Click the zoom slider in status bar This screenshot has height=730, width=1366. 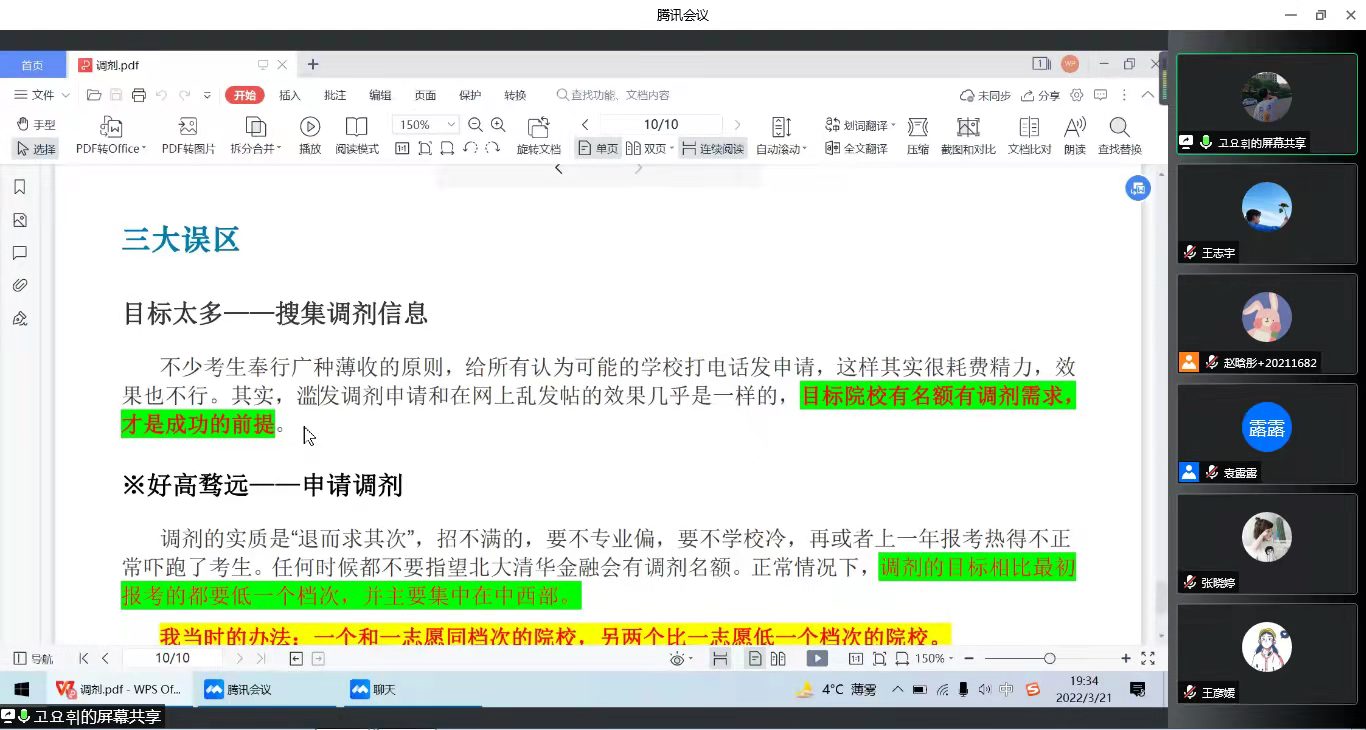click(x=1049, y=658)
